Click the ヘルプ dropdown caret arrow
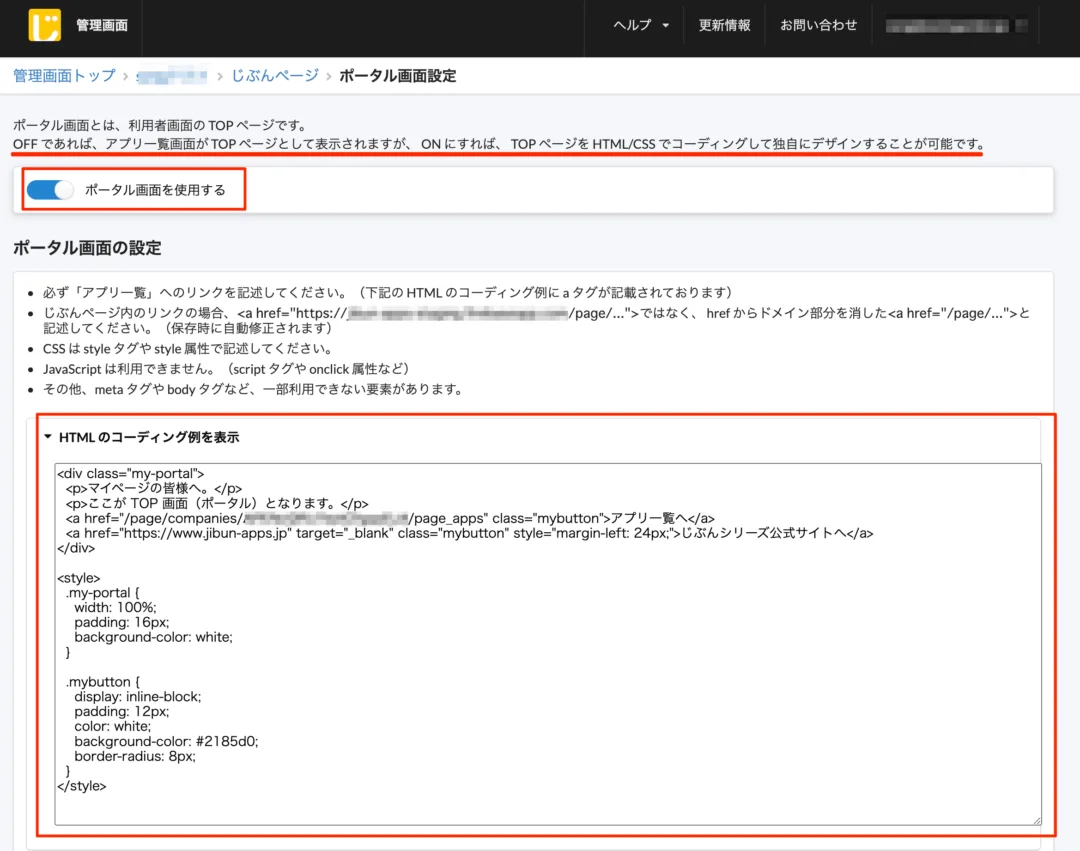The width and height of the screenshot is (1080, 851). point(665,25)
